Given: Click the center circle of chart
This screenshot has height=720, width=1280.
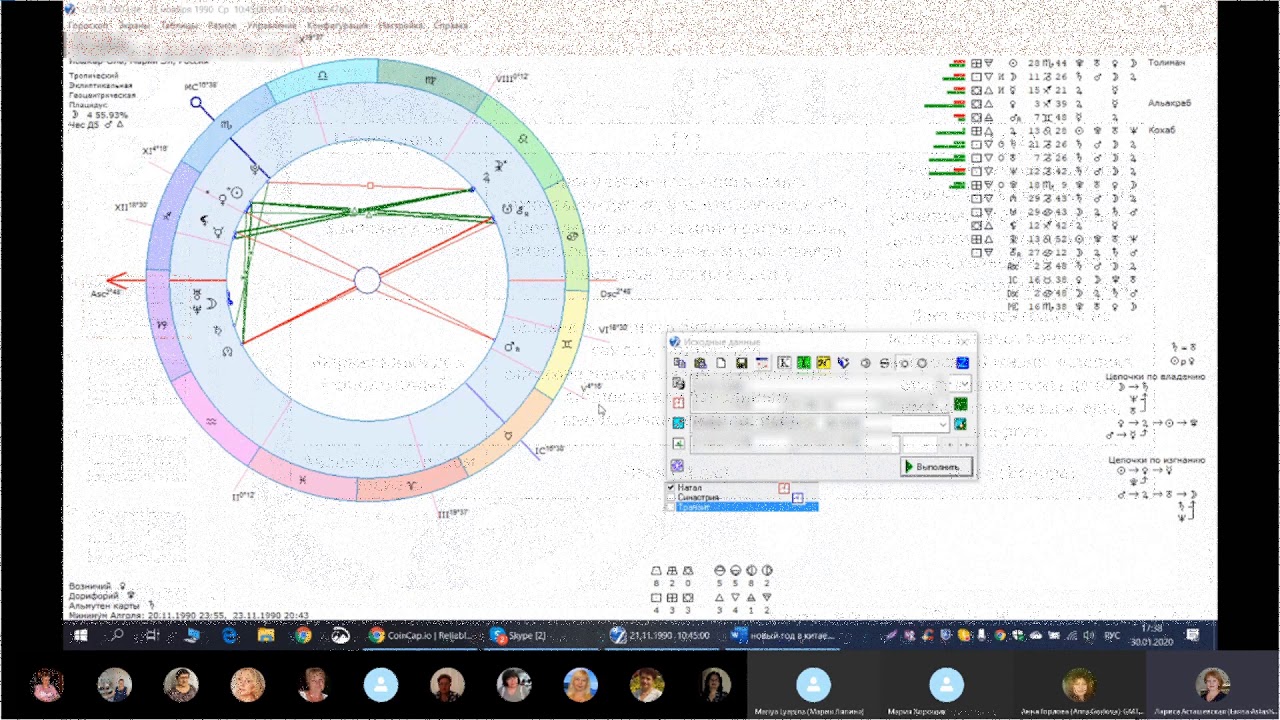Looking at the screenshot, I should click(x=367, y=280).
